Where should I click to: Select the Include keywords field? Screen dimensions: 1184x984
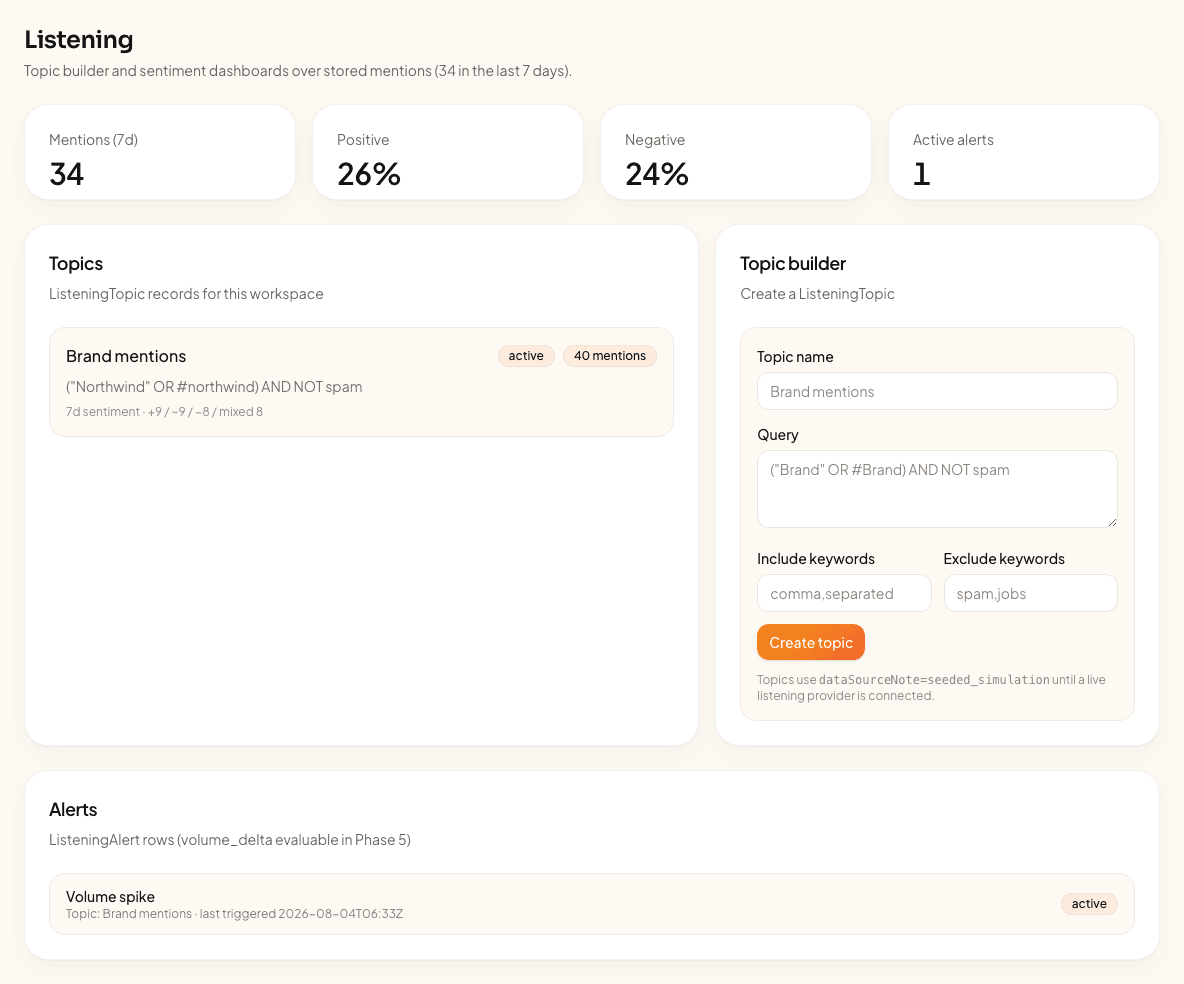(x=844, y=594)
